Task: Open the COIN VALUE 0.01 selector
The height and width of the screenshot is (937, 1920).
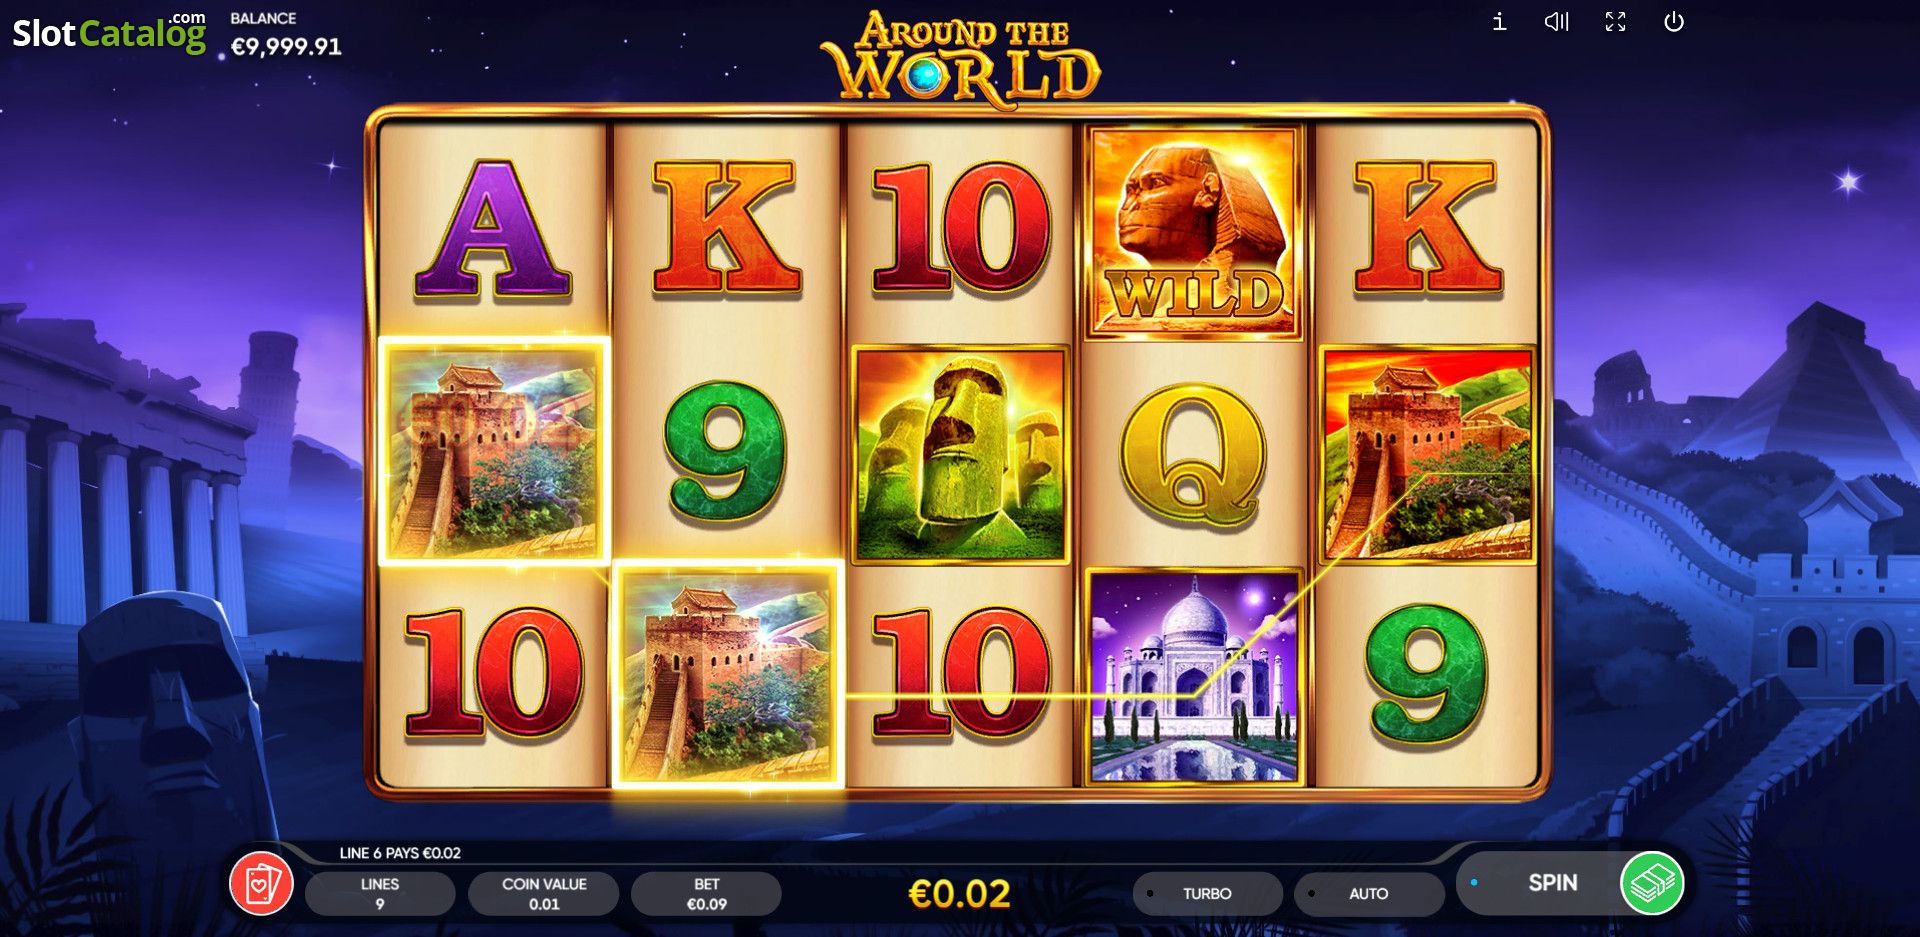Action: click(x=544, y=893)
